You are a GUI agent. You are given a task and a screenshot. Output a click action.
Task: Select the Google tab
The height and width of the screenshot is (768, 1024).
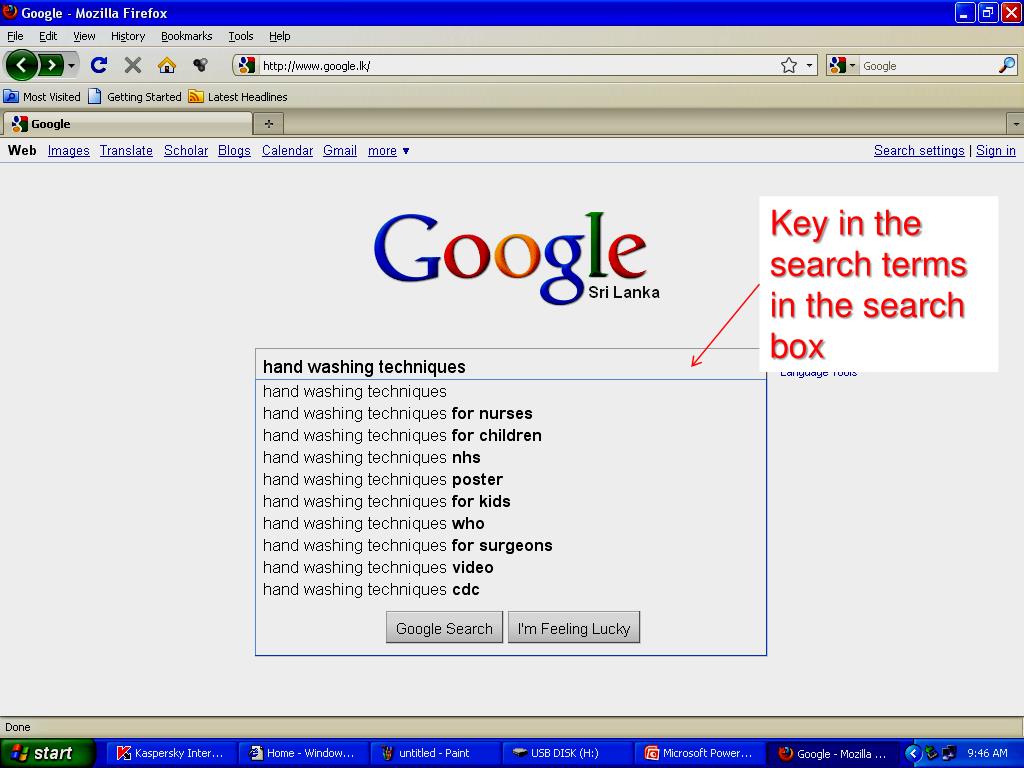pos(127,123)
